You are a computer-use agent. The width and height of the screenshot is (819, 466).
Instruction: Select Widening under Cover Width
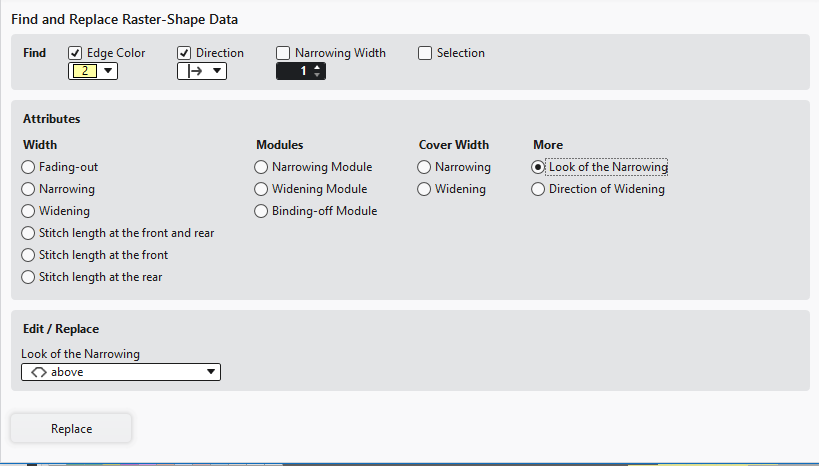425,189
